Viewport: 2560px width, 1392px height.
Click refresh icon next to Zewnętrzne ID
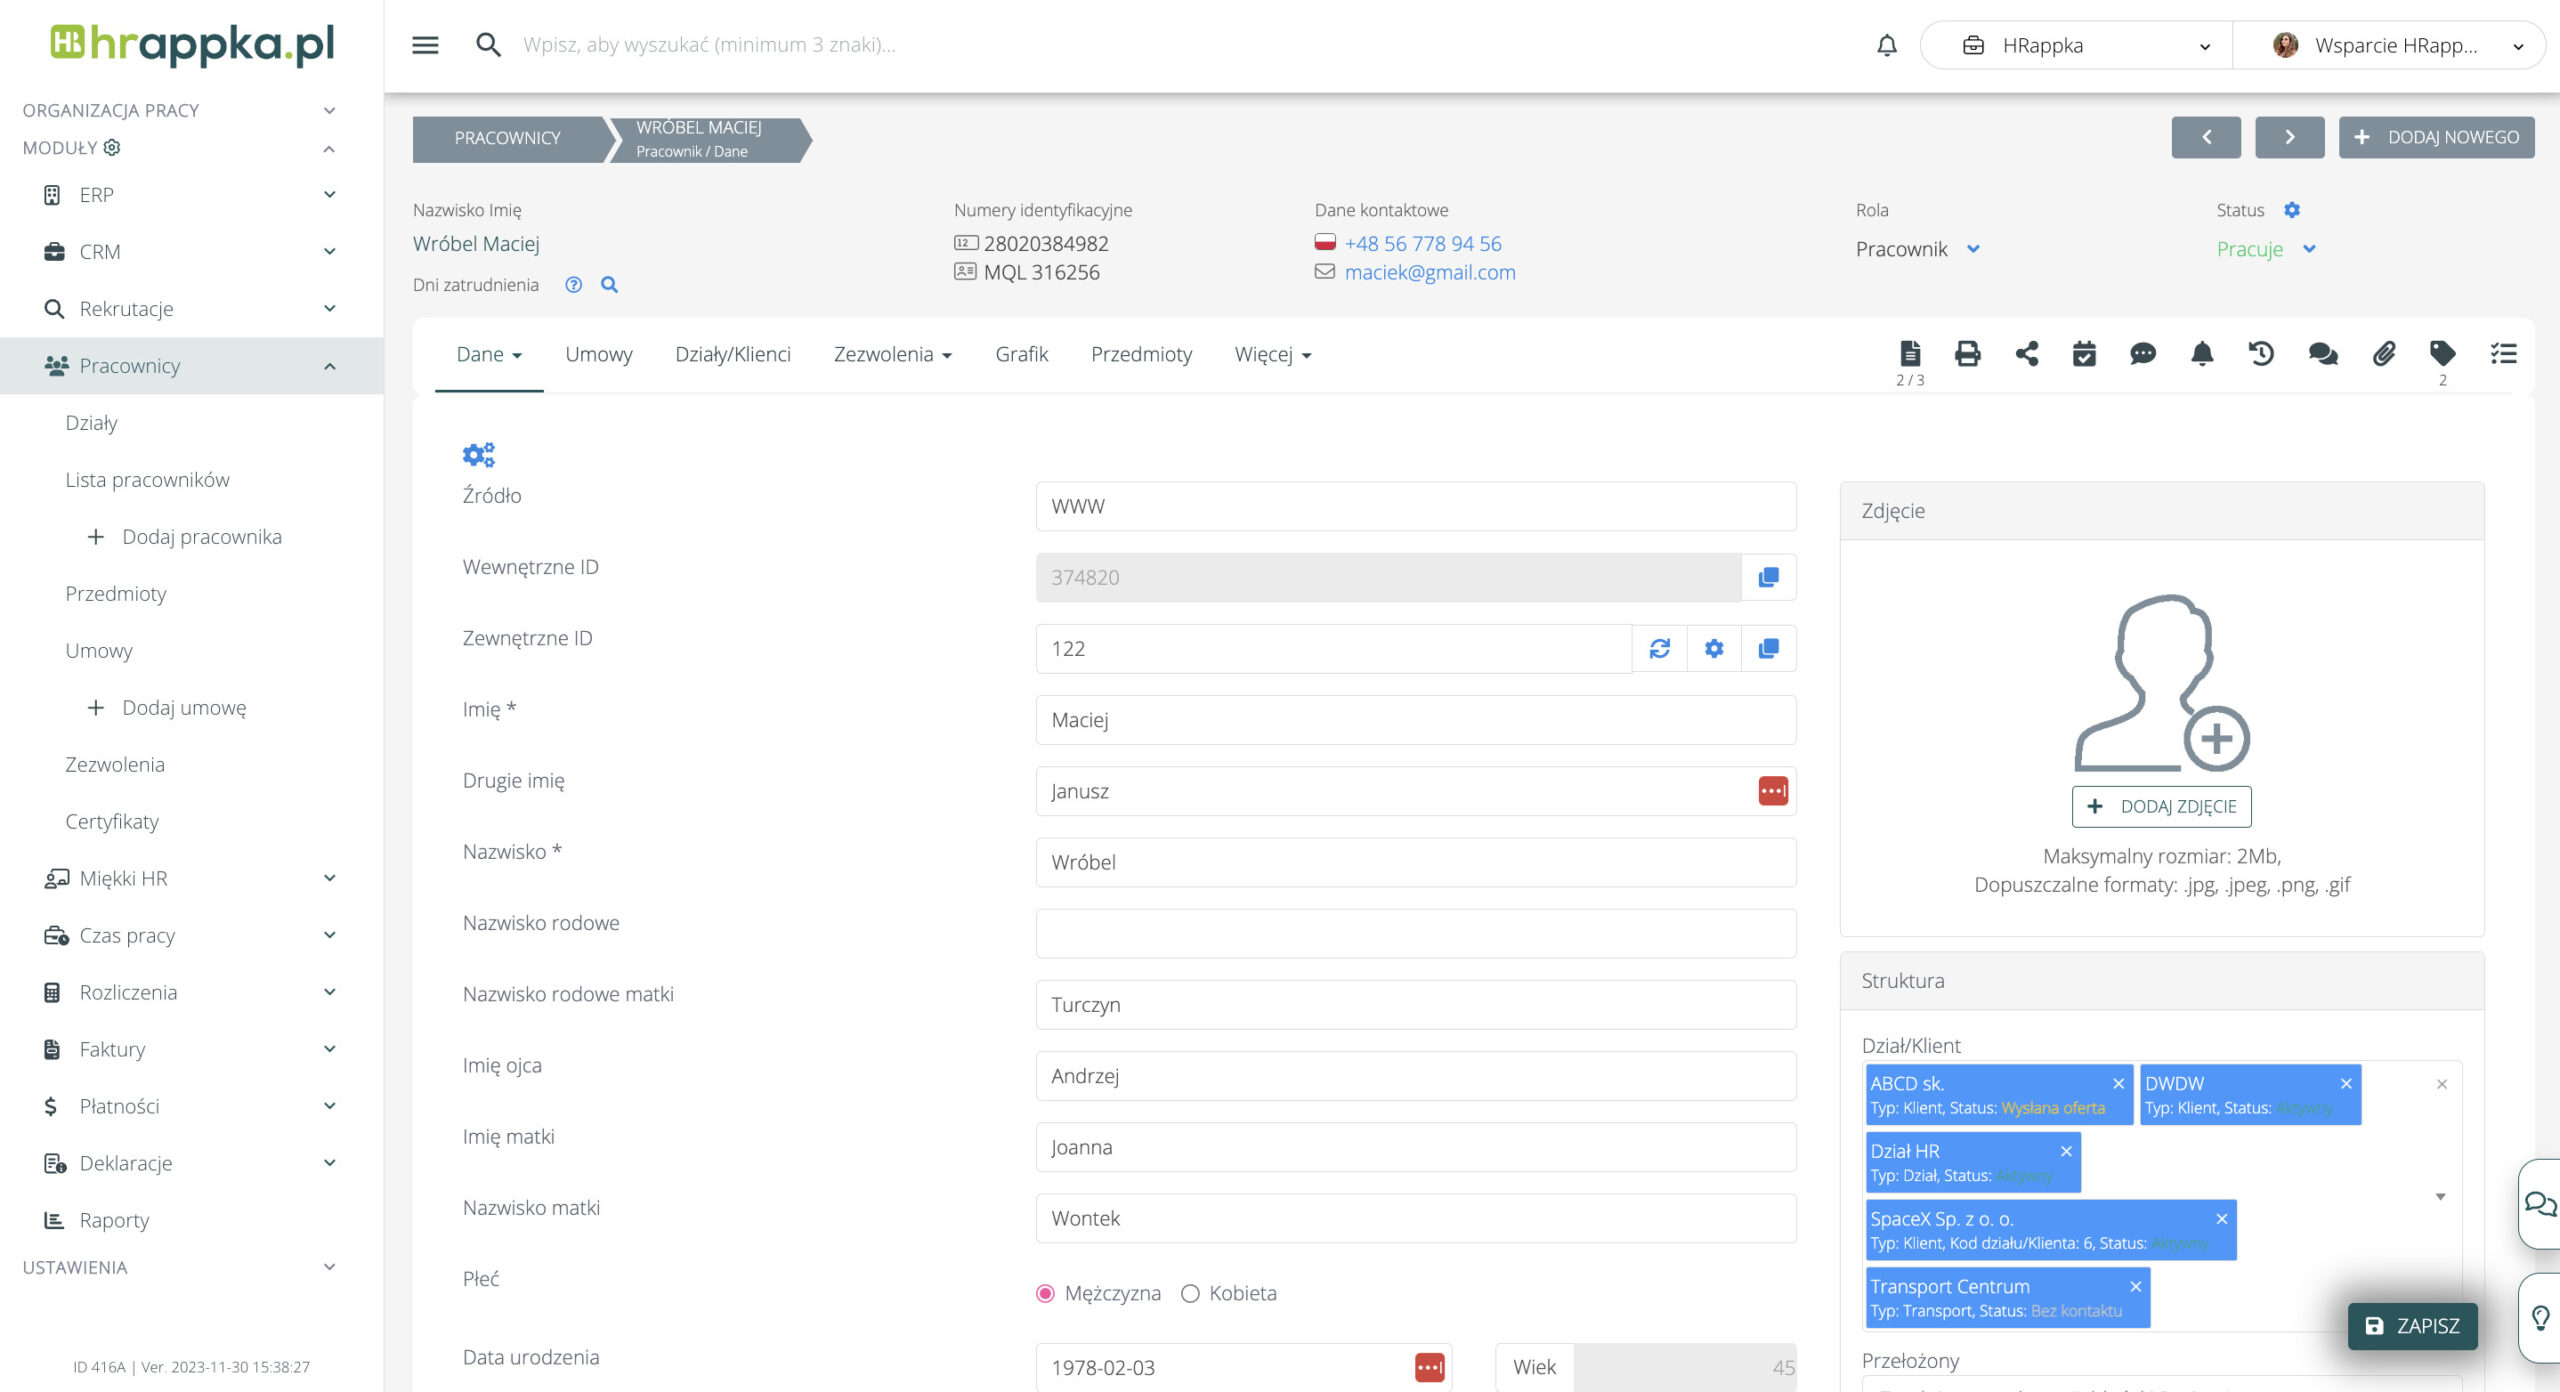[x=1660, y=649]
